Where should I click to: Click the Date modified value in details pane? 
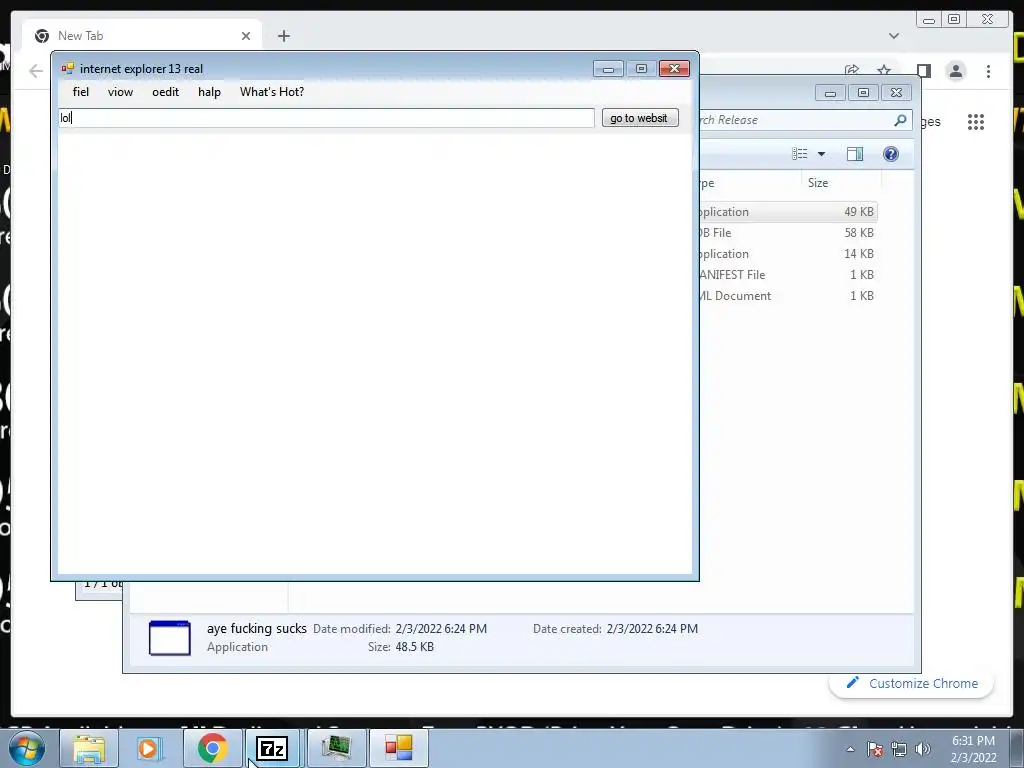441,629
